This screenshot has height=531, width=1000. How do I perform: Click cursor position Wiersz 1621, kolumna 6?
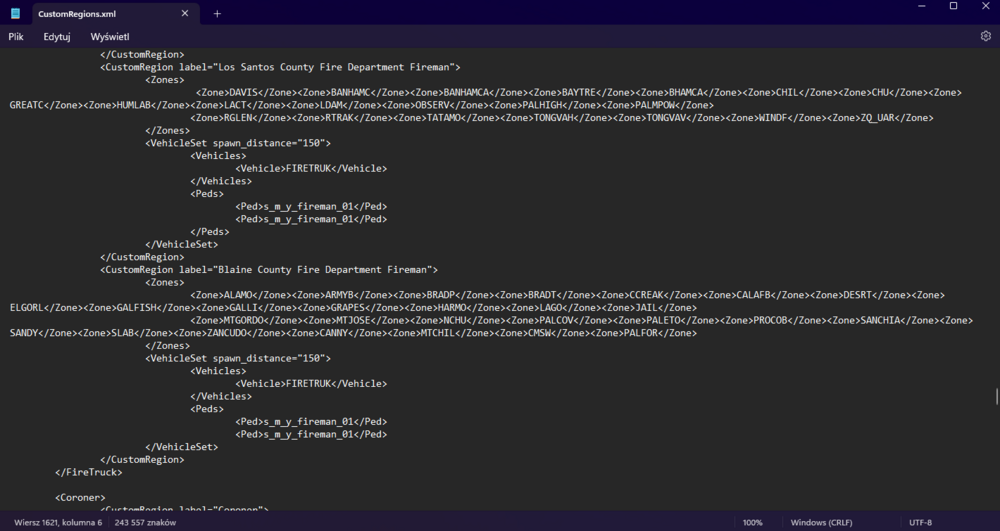pos(58,523)
